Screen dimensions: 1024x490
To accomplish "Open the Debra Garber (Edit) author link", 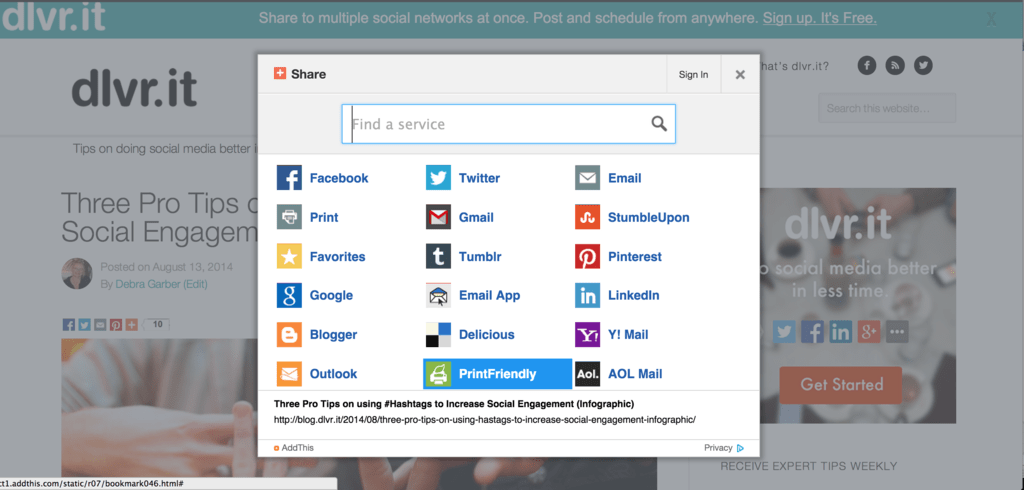I will [x=161, y=284].
